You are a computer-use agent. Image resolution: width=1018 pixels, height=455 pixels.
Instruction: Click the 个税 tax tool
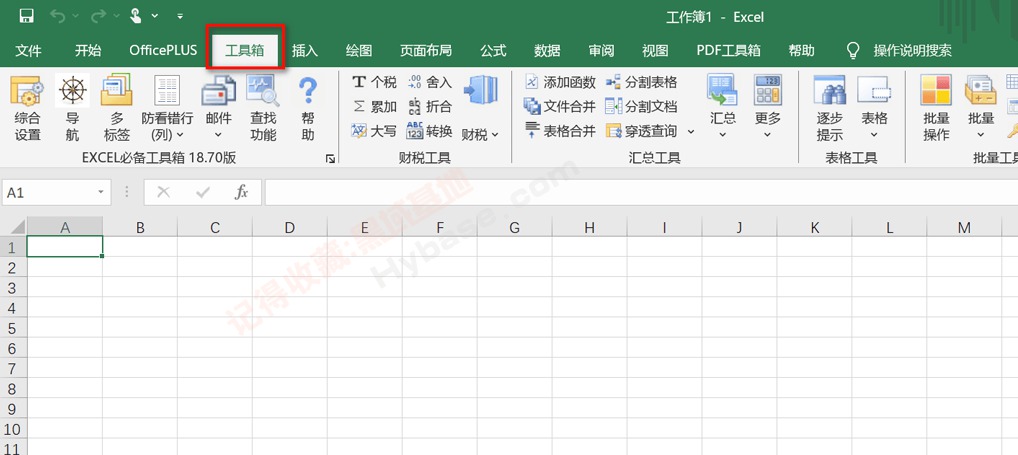coord(374,82)
